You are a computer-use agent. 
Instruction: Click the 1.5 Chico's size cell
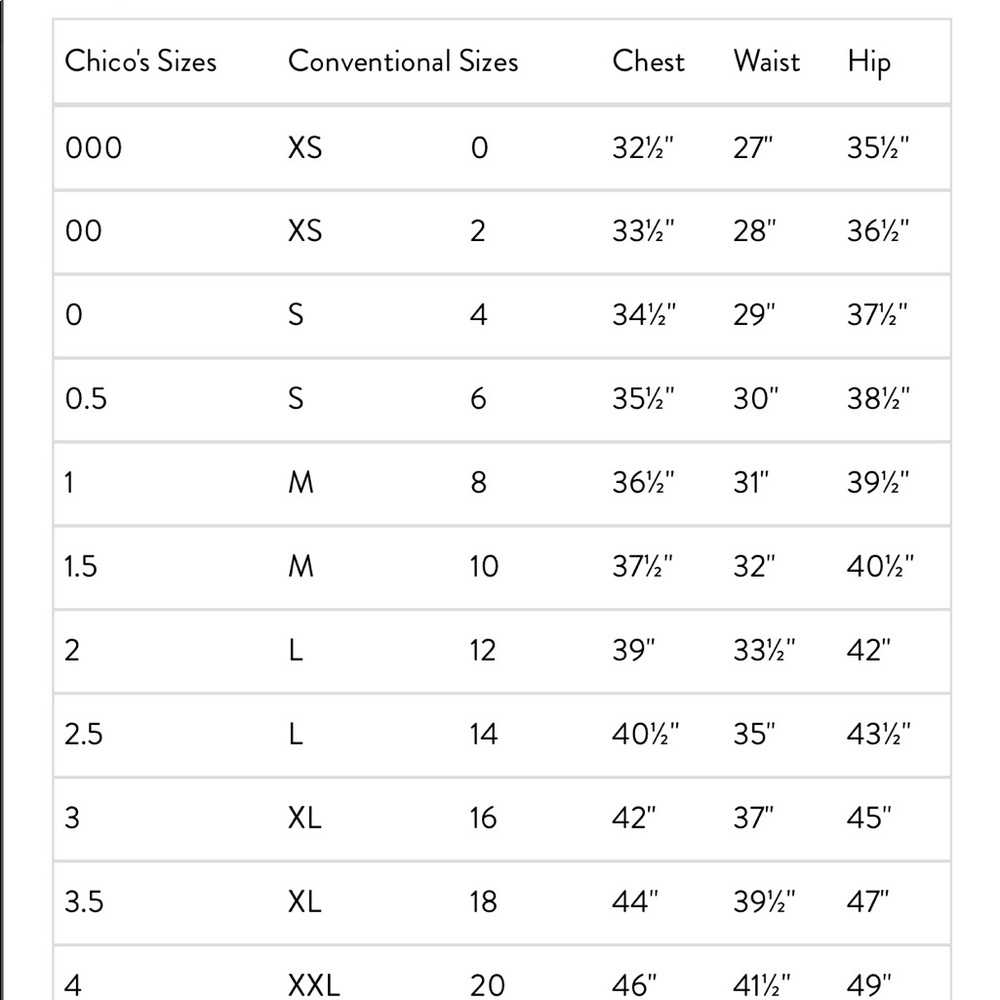80,566
